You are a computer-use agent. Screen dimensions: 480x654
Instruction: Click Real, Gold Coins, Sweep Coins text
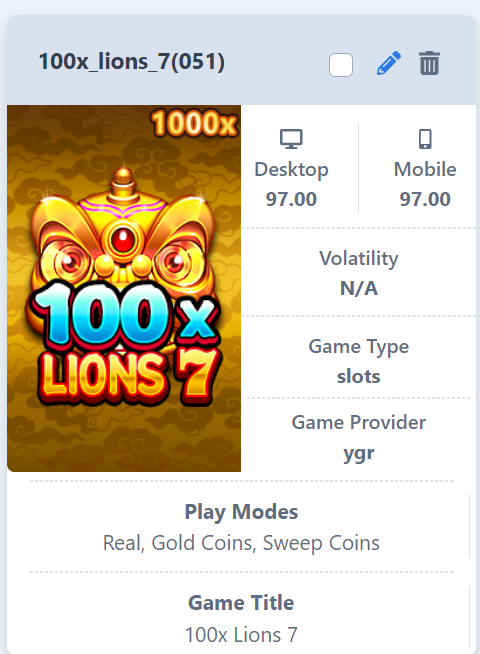[241, 543]
